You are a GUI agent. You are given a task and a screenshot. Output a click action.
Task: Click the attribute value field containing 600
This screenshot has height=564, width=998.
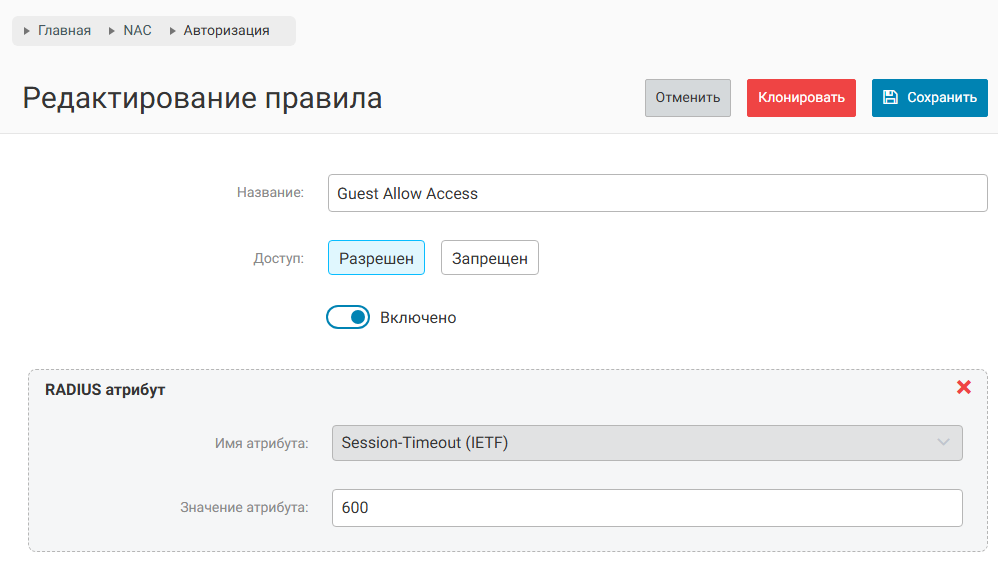coord(646,508)
